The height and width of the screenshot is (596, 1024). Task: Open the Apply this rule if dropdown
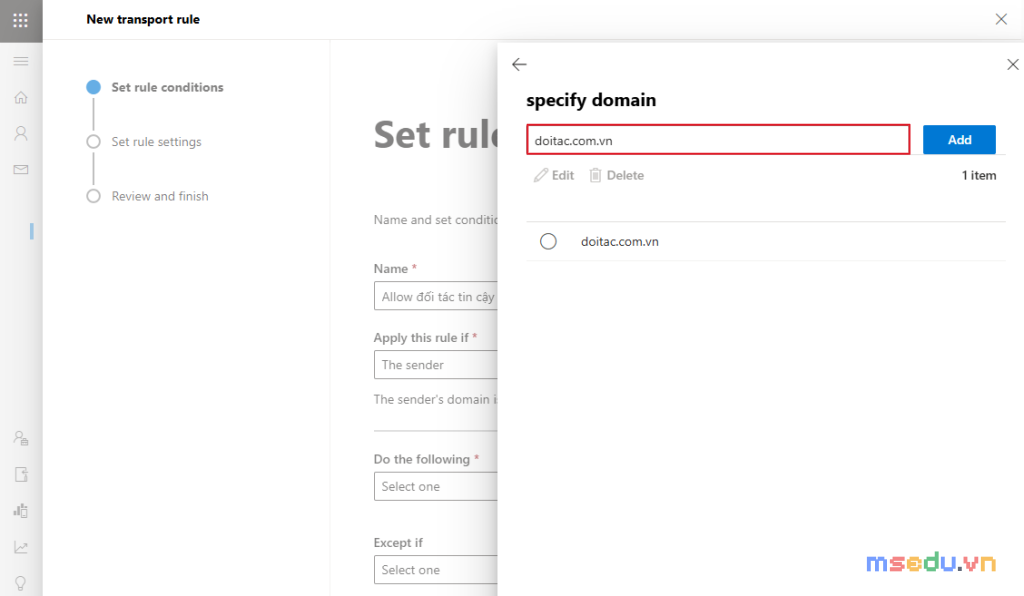436,365
